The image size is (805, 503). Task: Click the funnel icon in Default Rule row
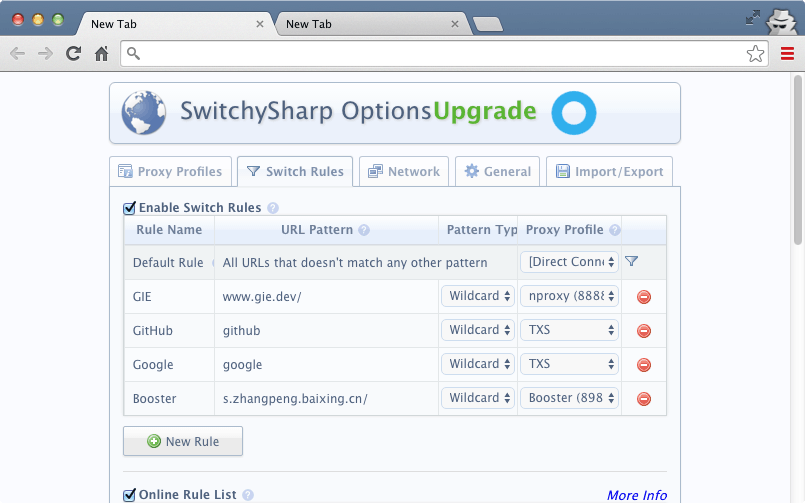pos(631,262)
